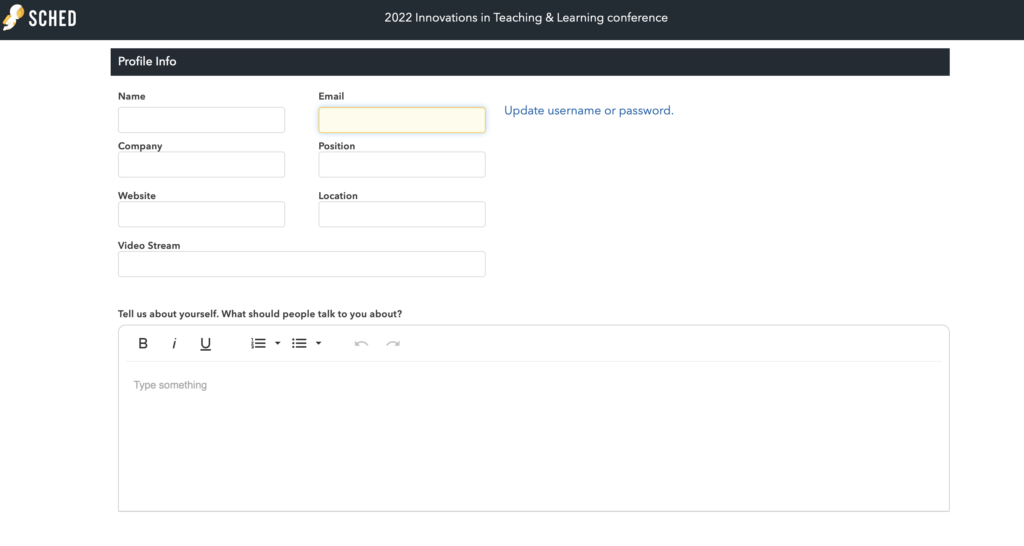Apply Italic formatting in editor toolbar

[174, 344]
